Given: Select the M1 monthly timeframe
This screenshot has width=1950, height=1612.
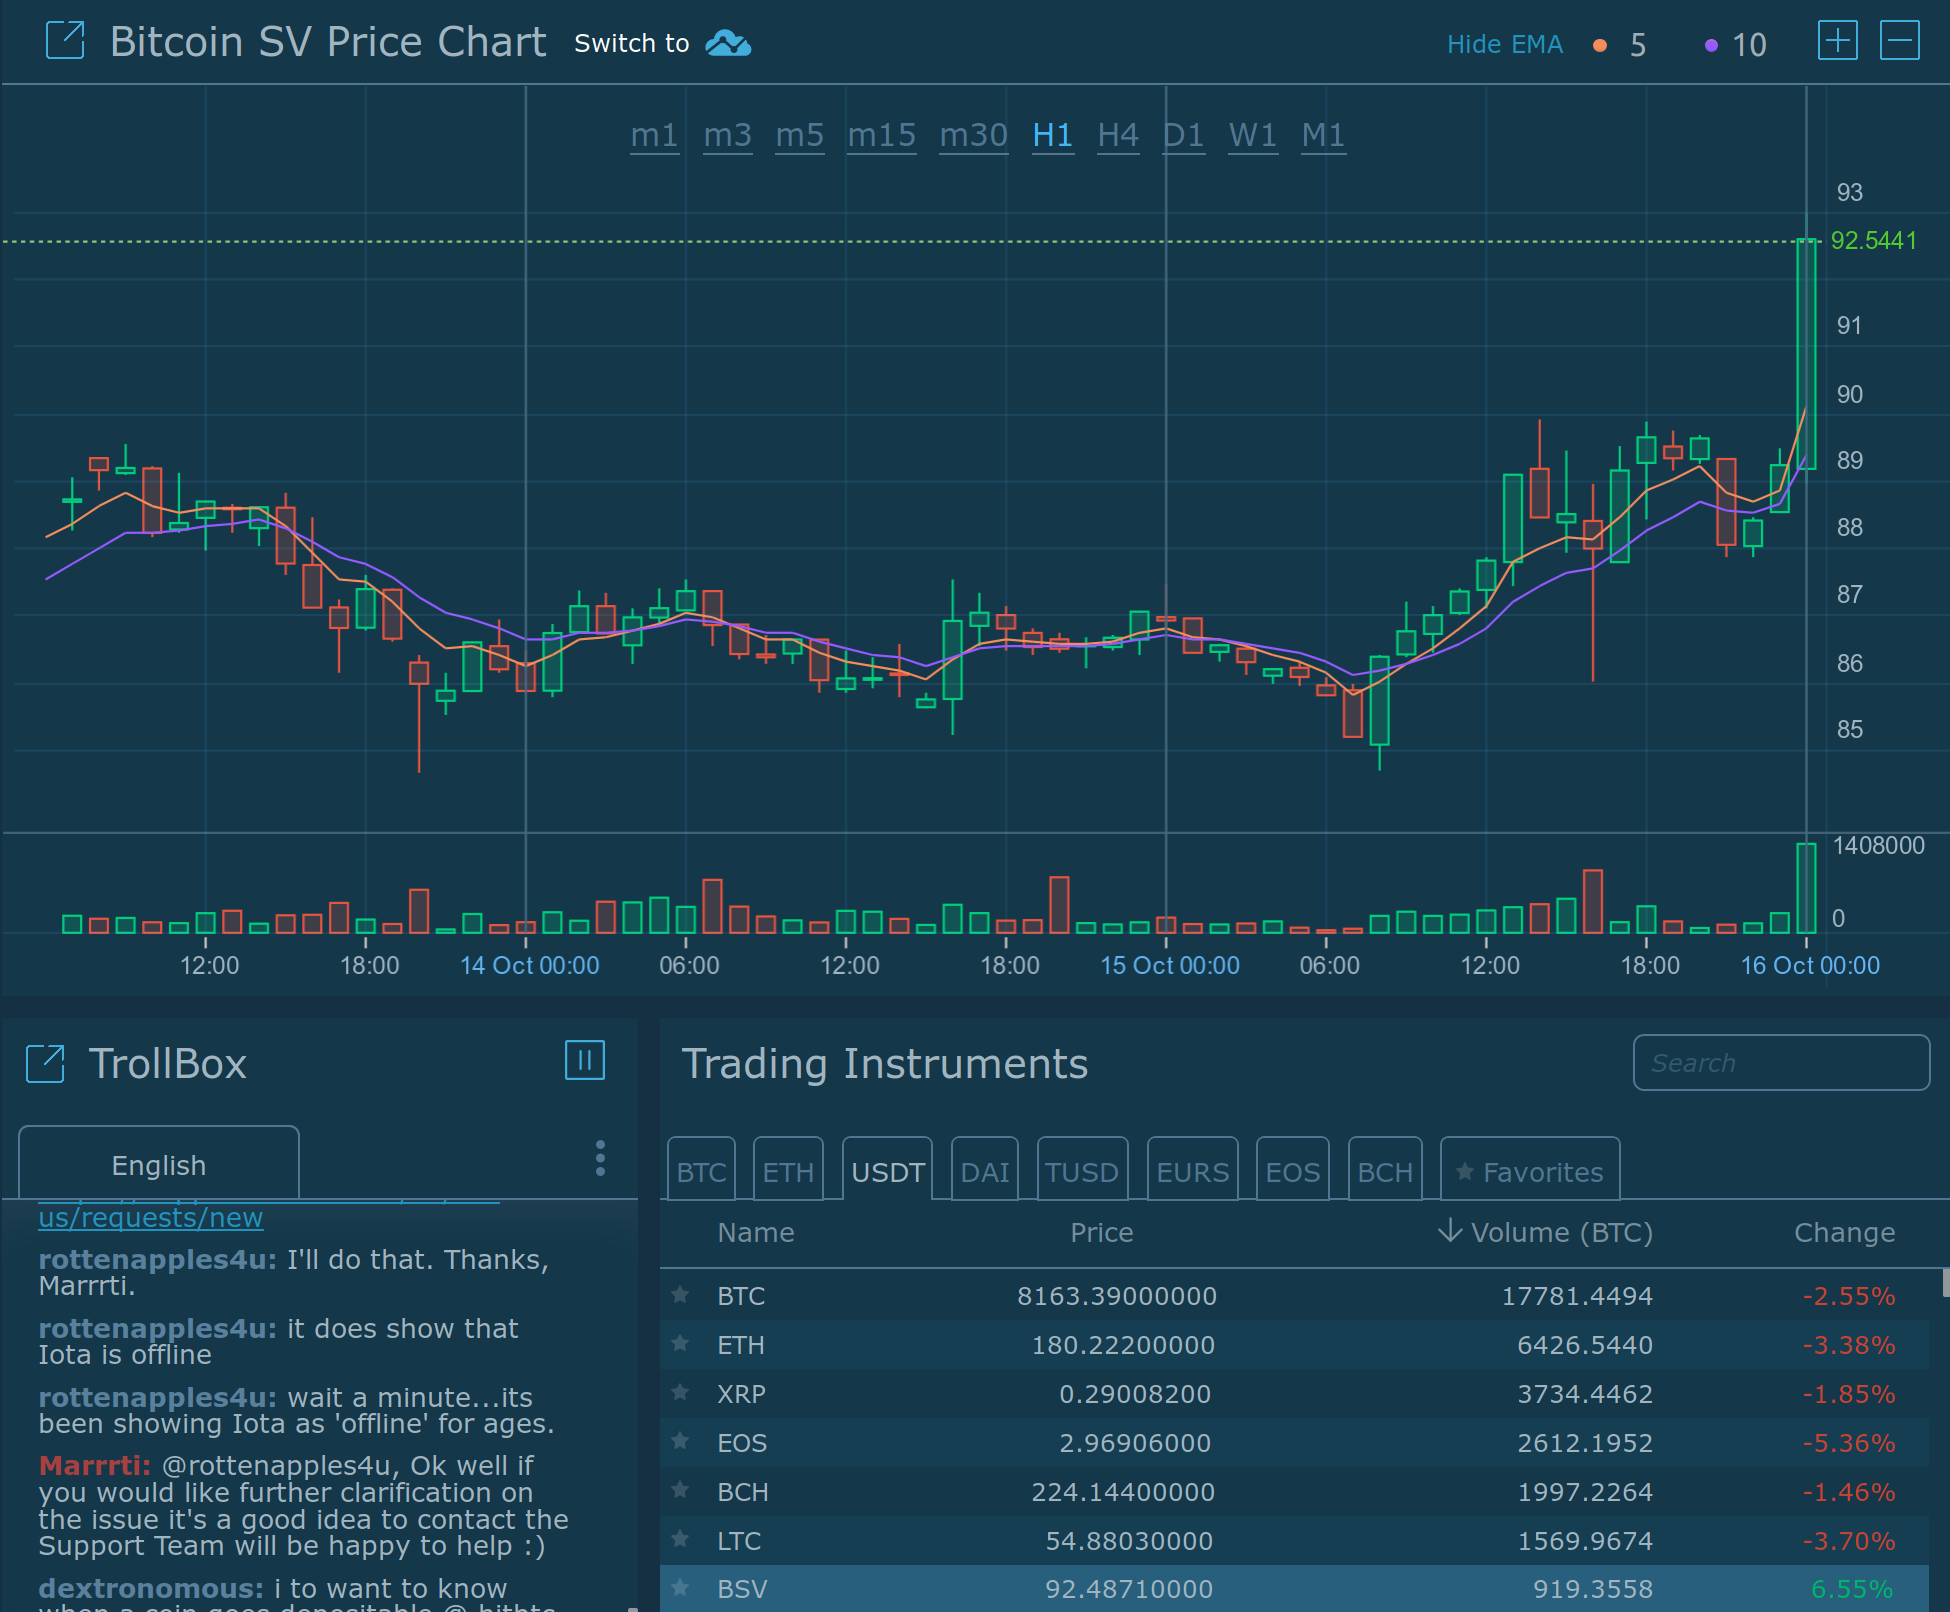Looking at the screenshot, I should [x=1323, y=135].
